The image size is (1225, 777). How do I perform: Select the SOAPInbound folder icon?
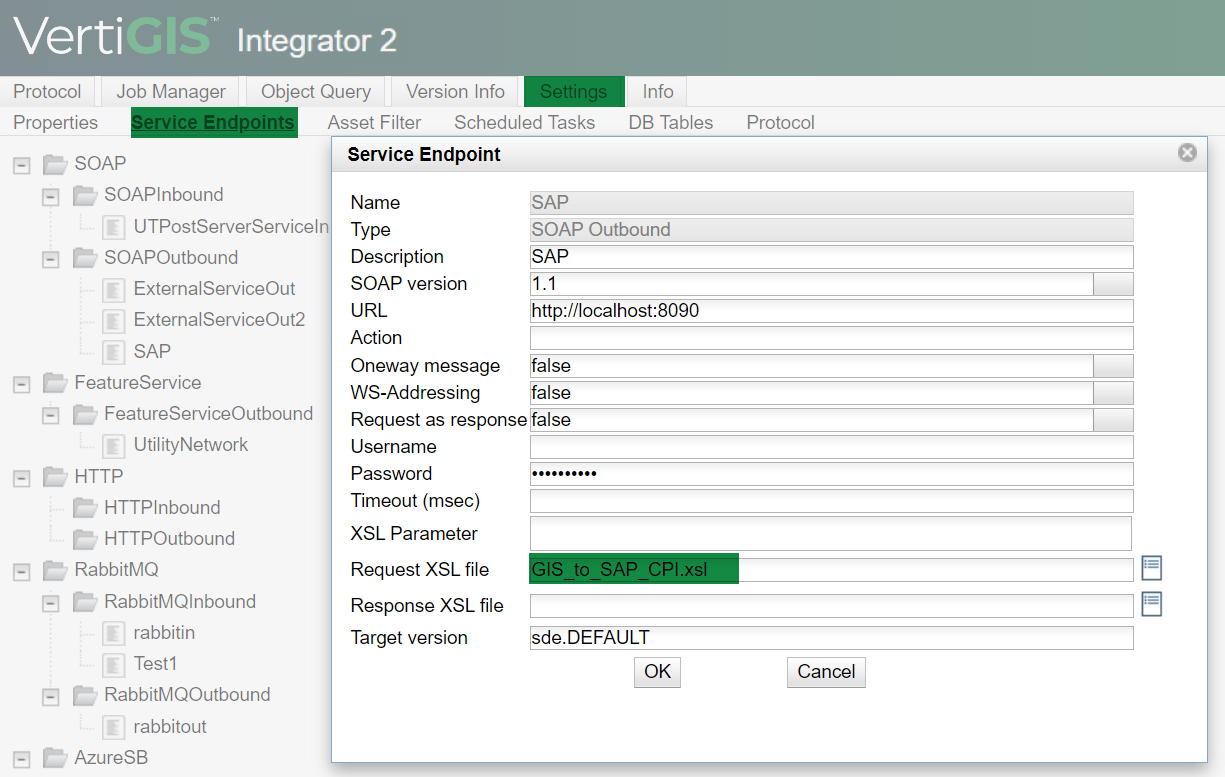click(84, 195)
